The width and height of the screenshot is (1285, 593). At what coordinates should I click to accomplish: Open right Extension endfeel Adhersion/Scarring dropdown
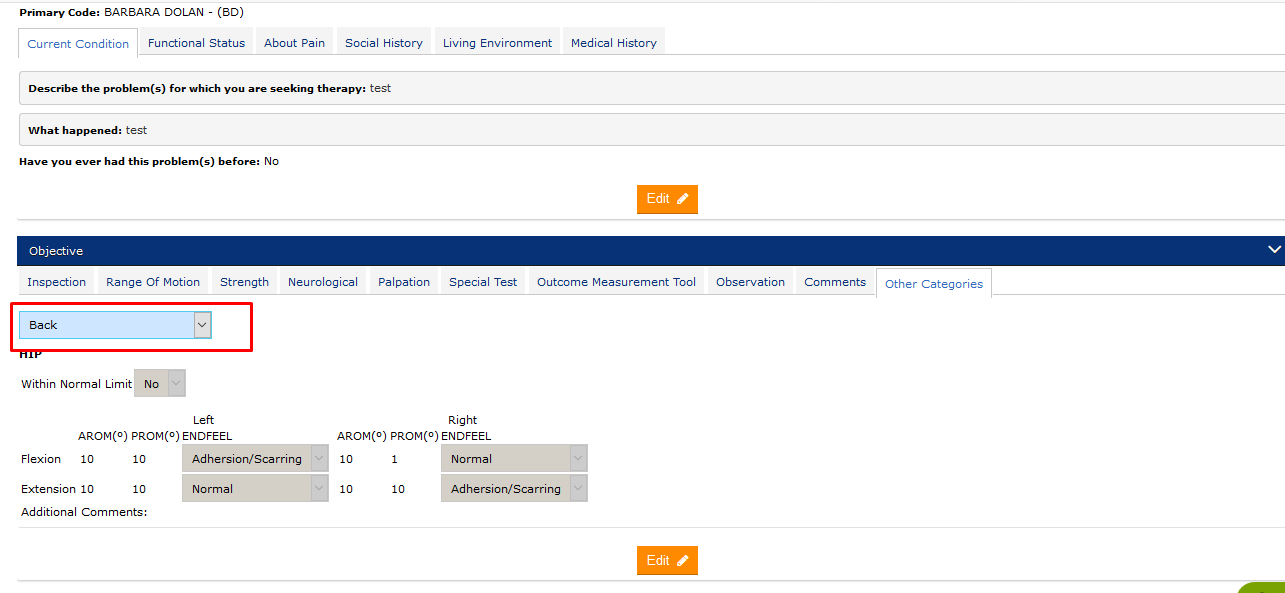(x=513, y=489)
